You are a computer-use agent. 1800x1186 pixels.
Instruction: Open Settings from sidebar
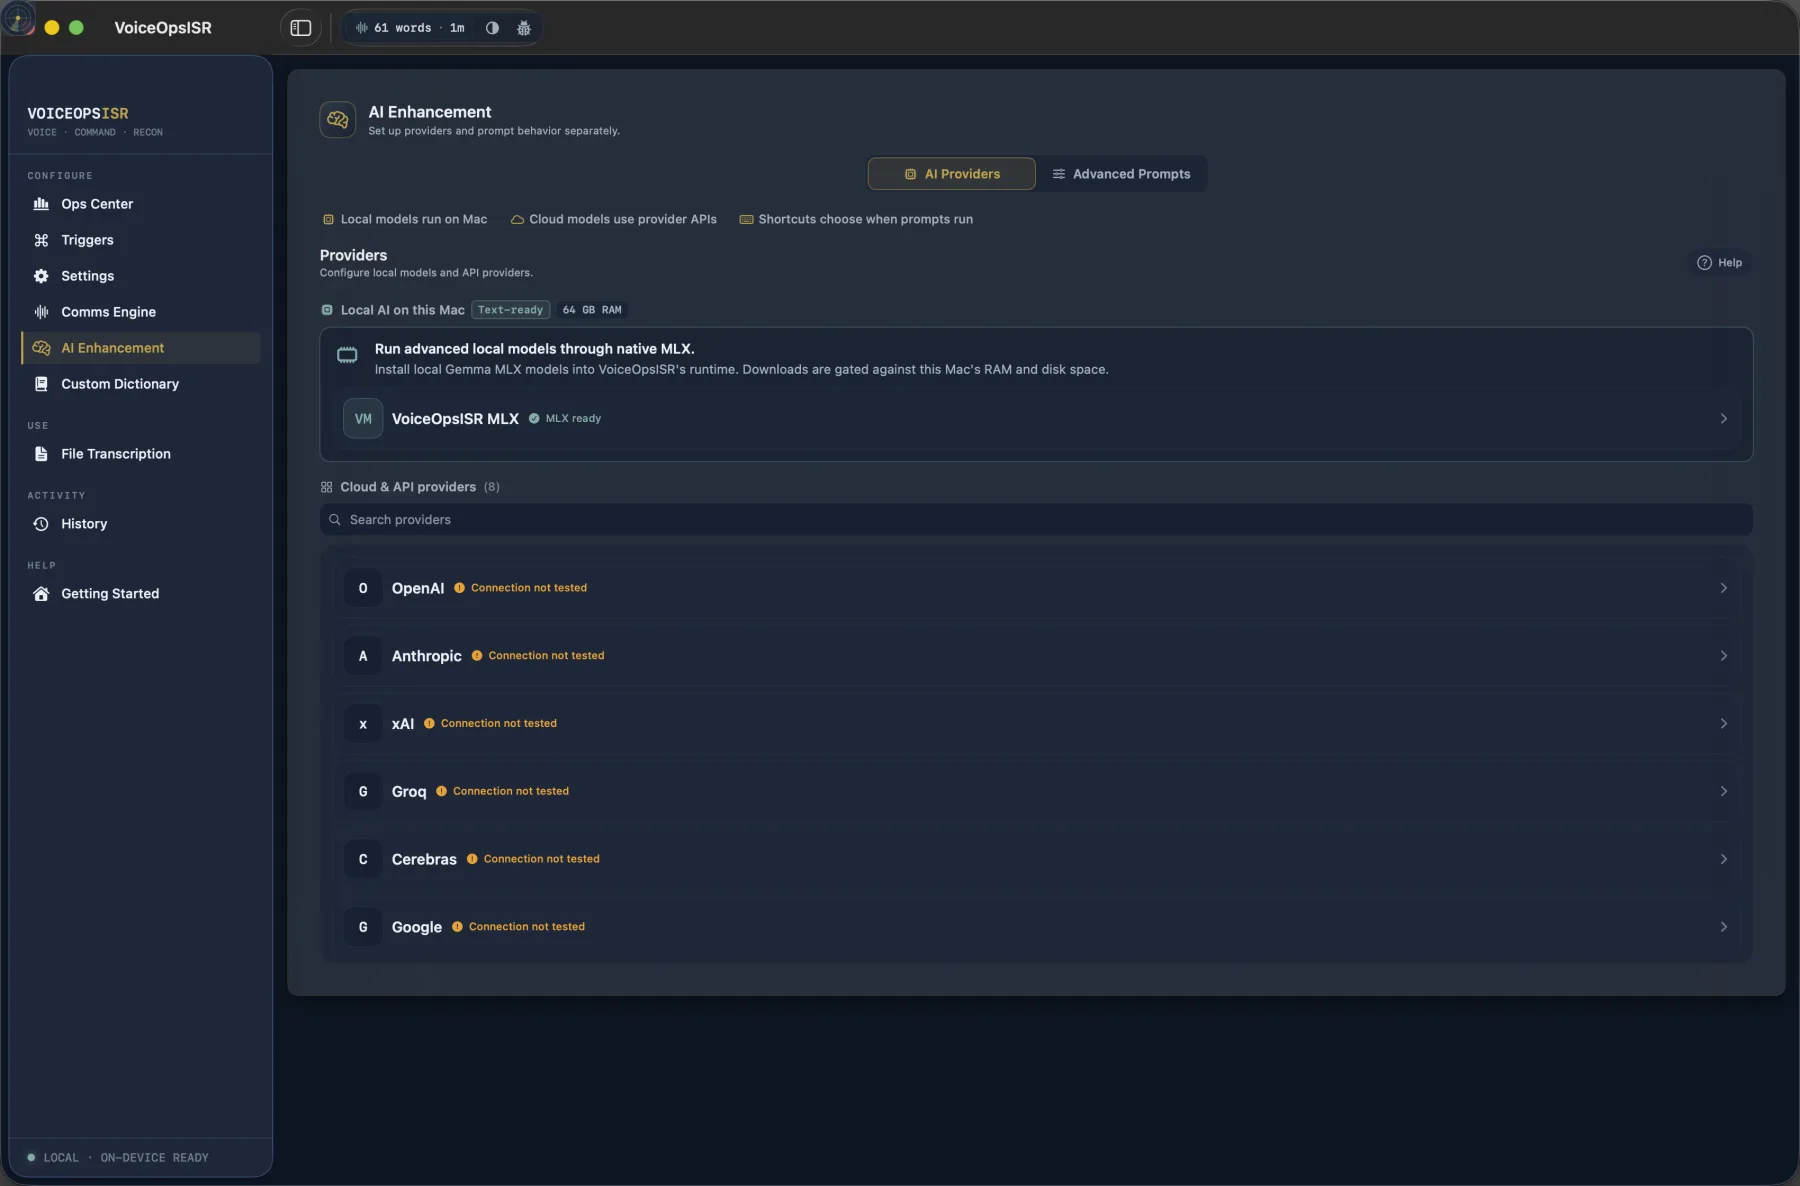(140, 276)
